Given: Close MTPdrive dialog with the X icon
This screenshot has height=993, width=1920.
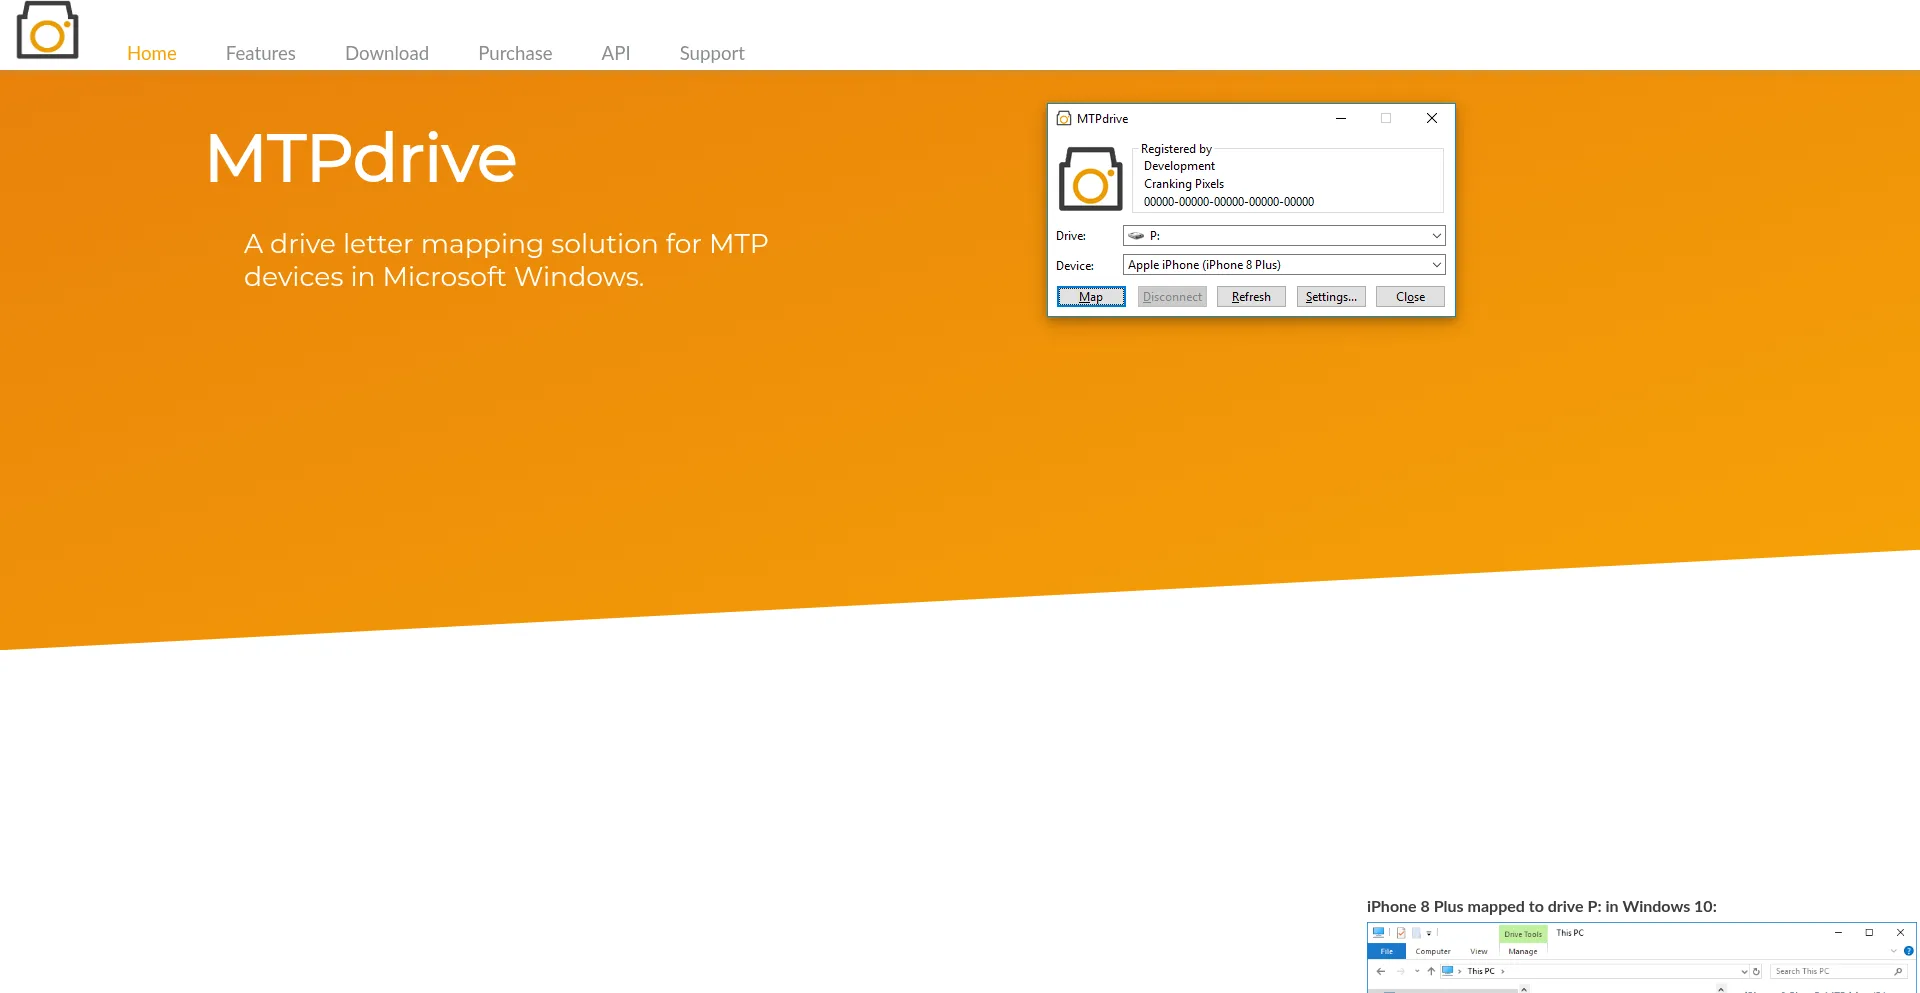Looking at the screenshot, I should click(1432, 118).
